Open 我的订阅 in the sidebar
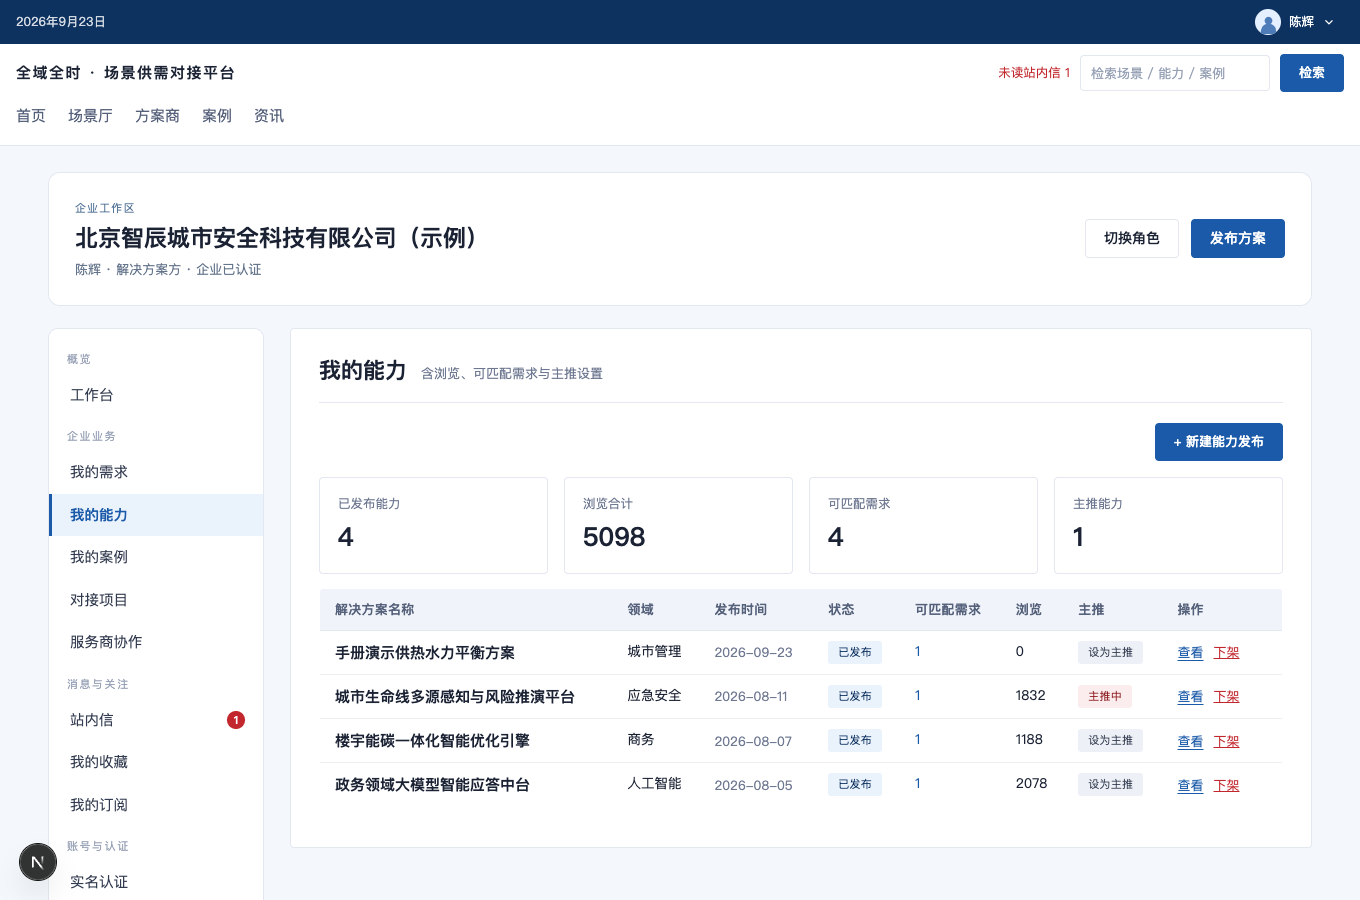Image resolution: width=1360 pixels, height=900 pixels. [157, 805]
